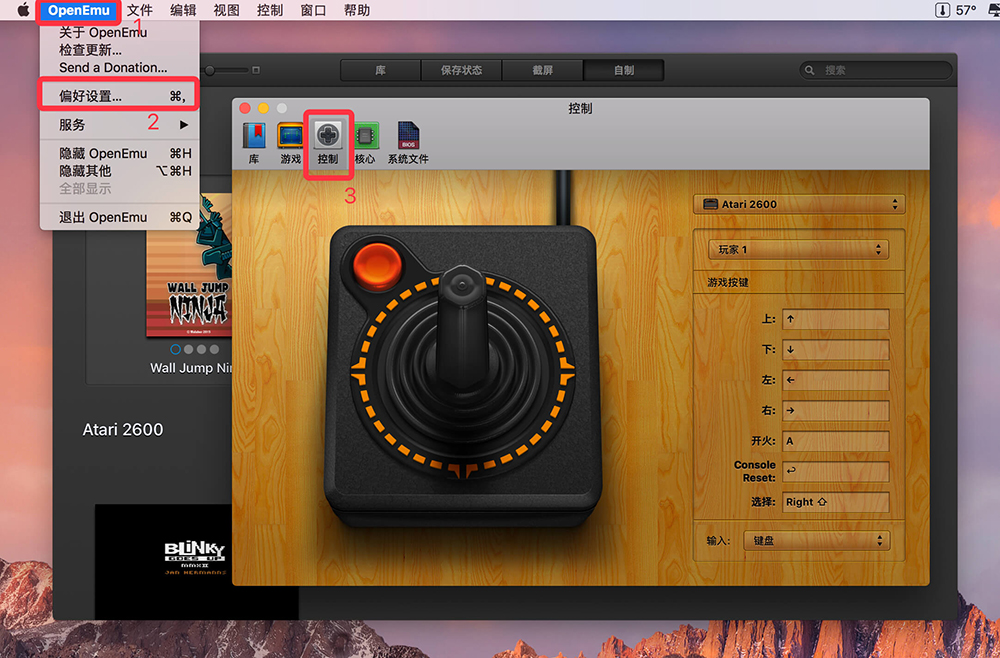Choose 偏好设置... menu item

(120, 96)
